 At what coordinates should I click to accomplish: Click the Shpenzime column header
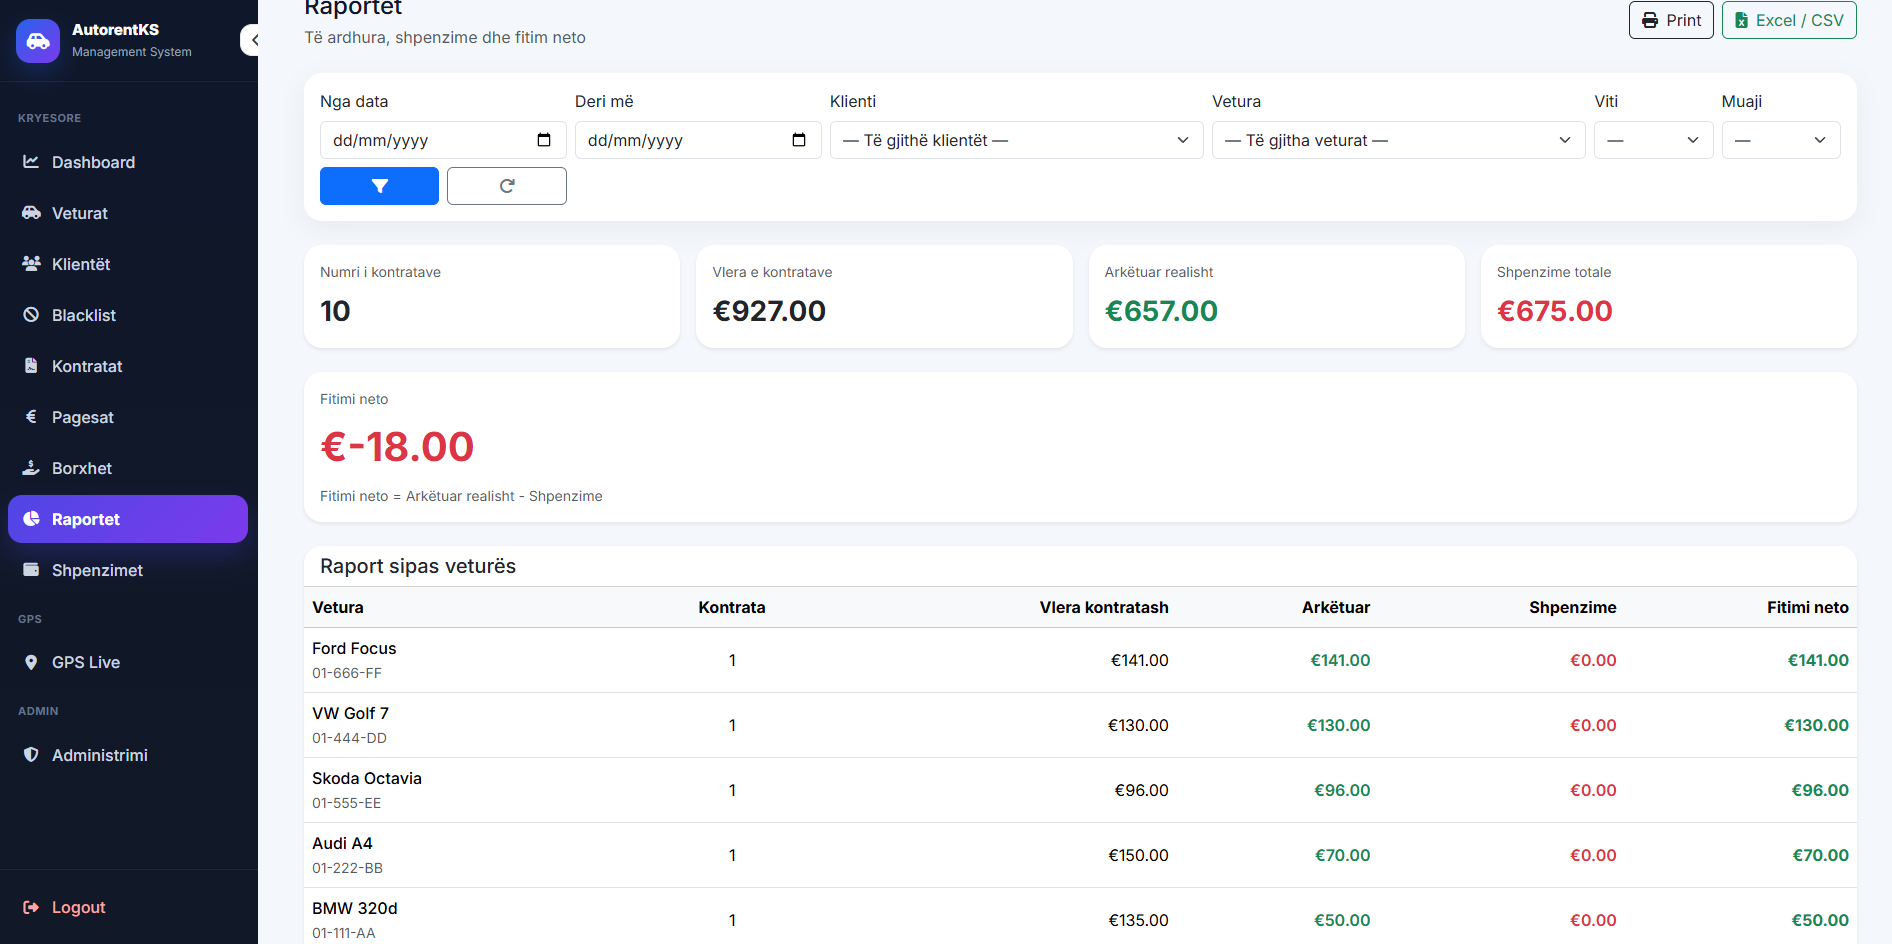[1573, 607]
